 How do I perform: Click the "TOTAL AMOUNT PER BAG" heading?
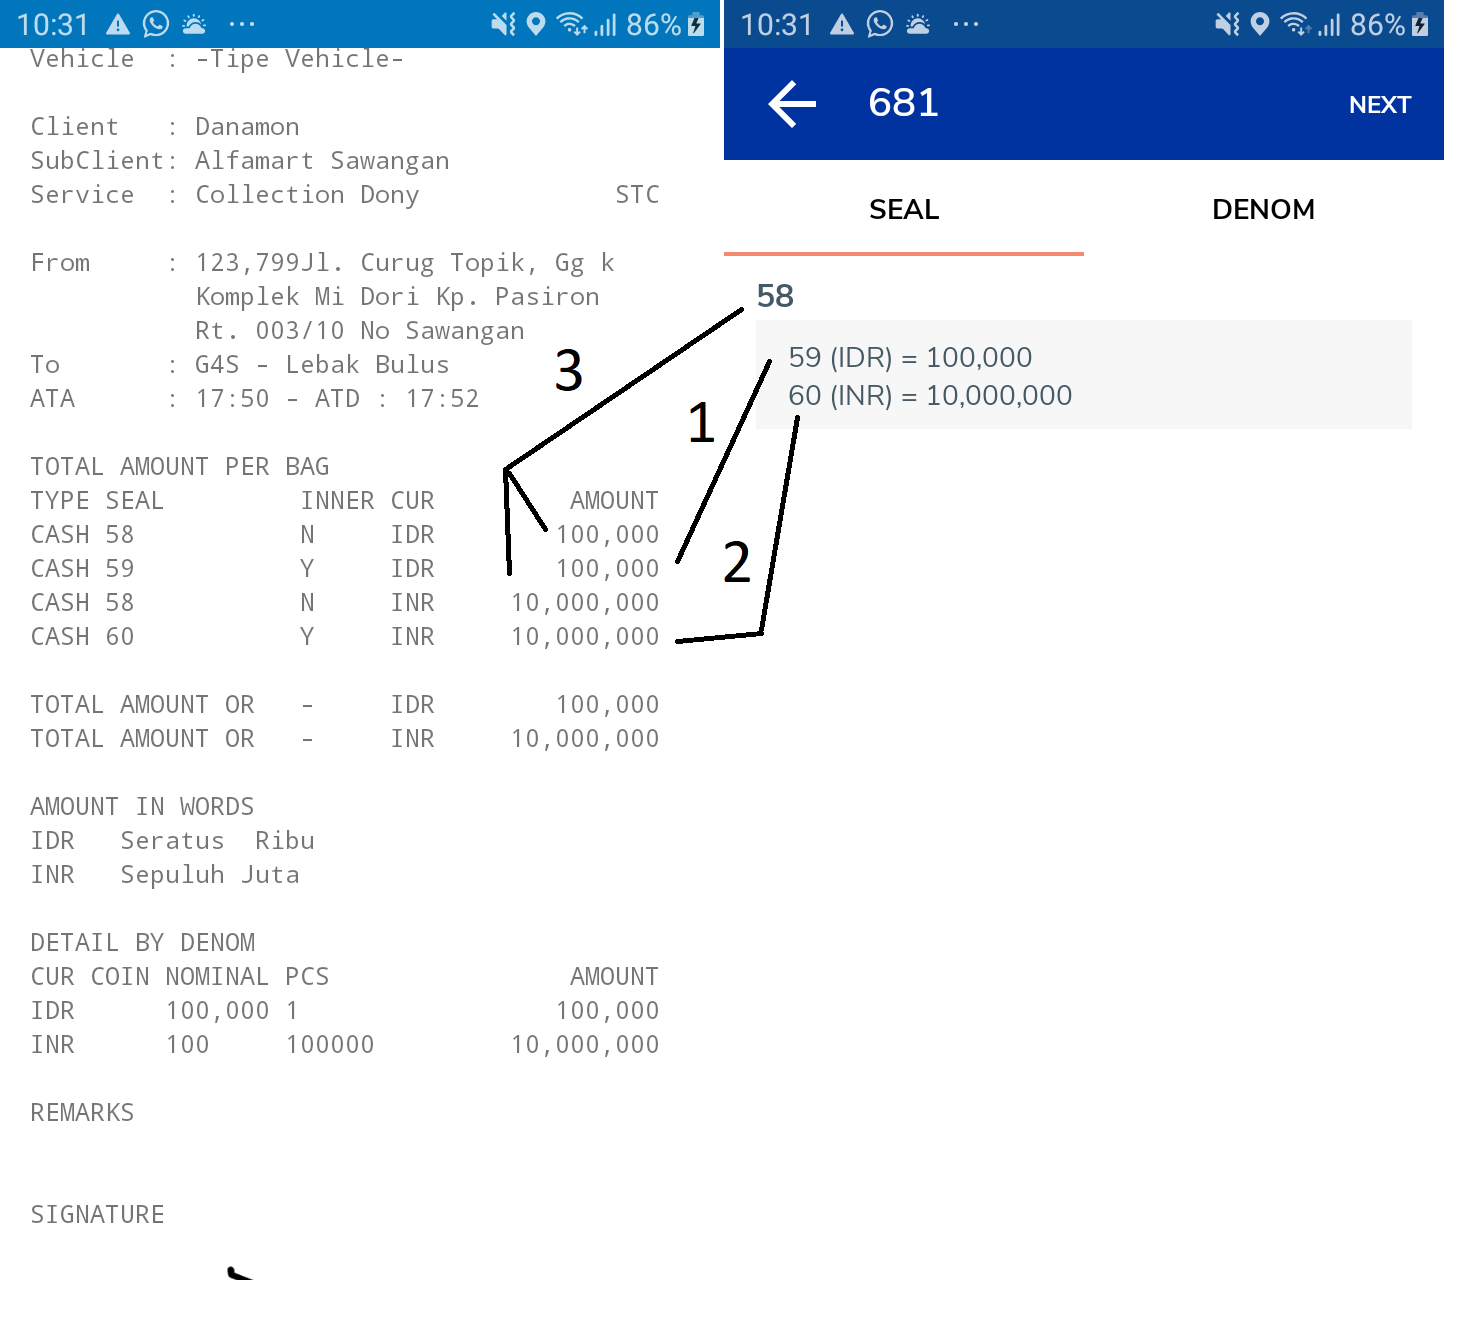coord(180,467)
